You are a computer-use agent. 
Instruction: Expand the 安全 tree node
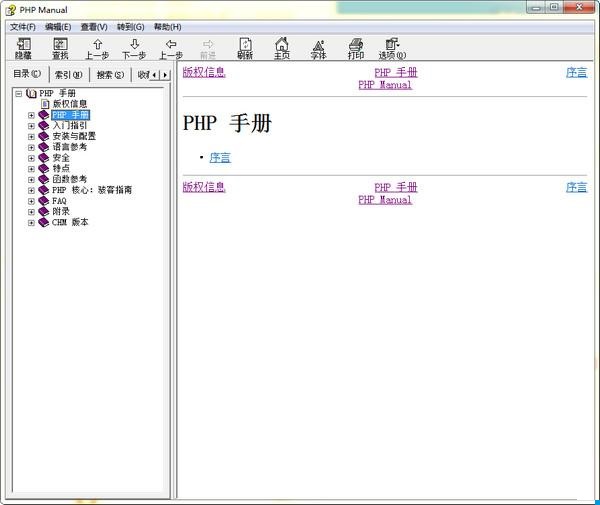click(31, 158)
